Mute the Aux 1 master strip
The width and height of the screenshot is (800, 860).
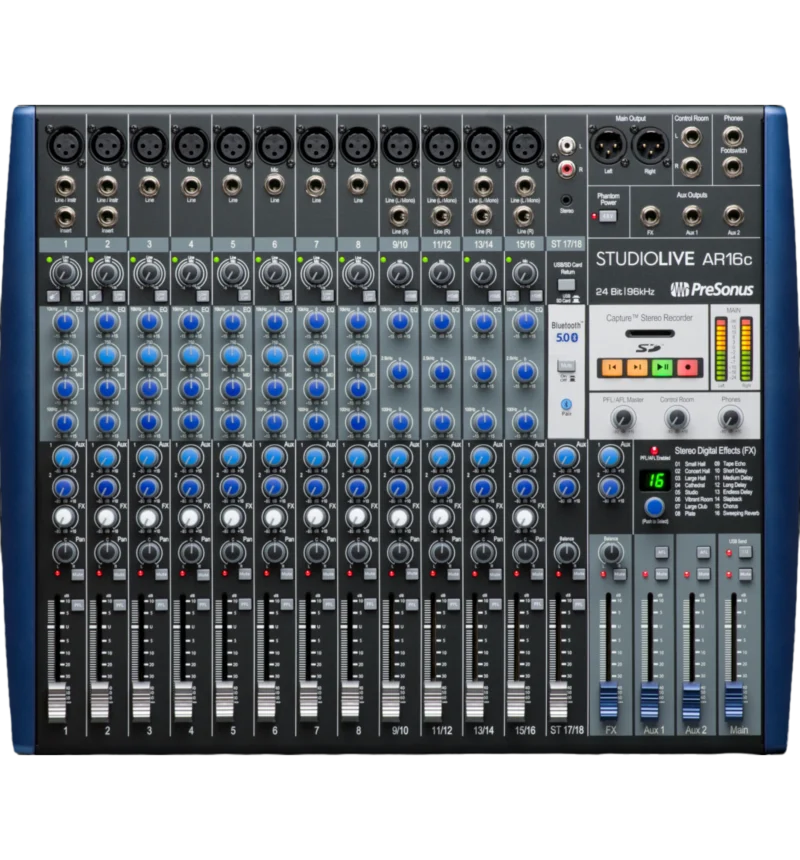(x=661, y=575)
